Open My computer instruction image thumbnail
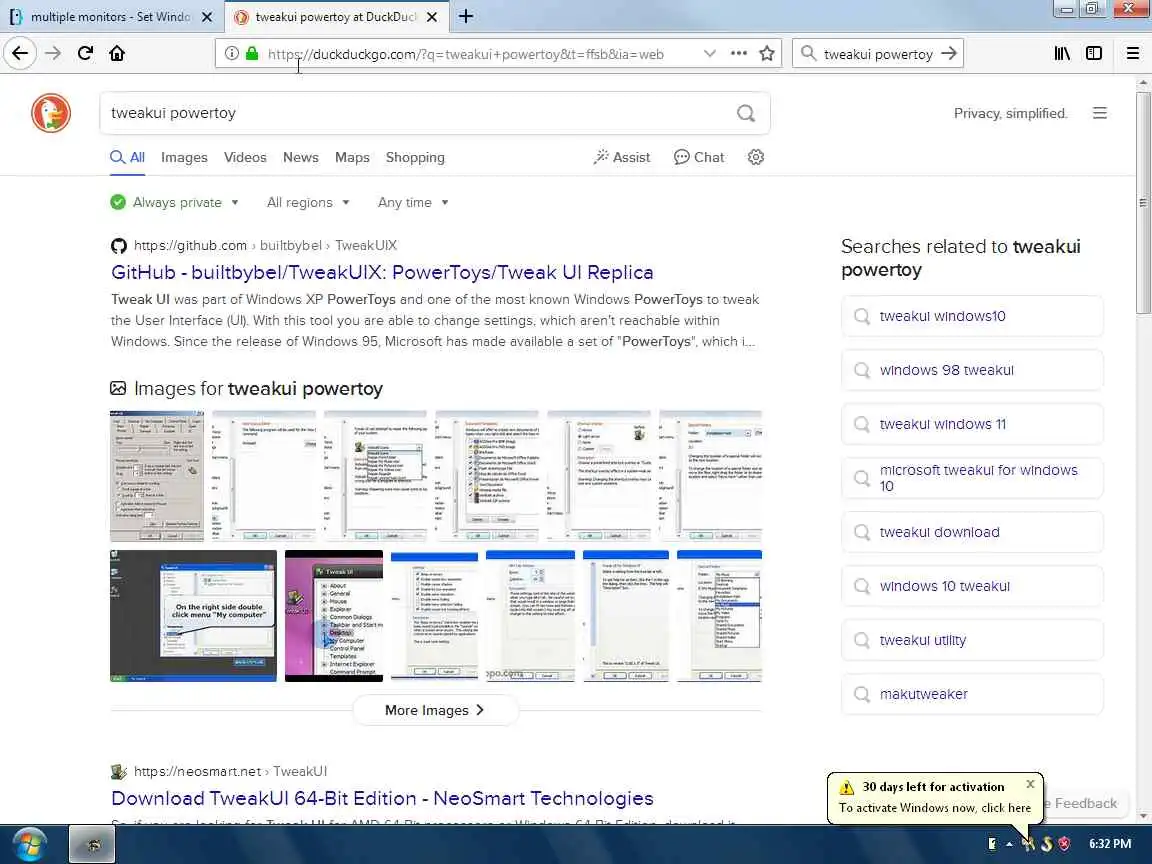Image resolution: width=1152 pixels, height=864 pixels. pyautogui.click(x=193, y=616)
